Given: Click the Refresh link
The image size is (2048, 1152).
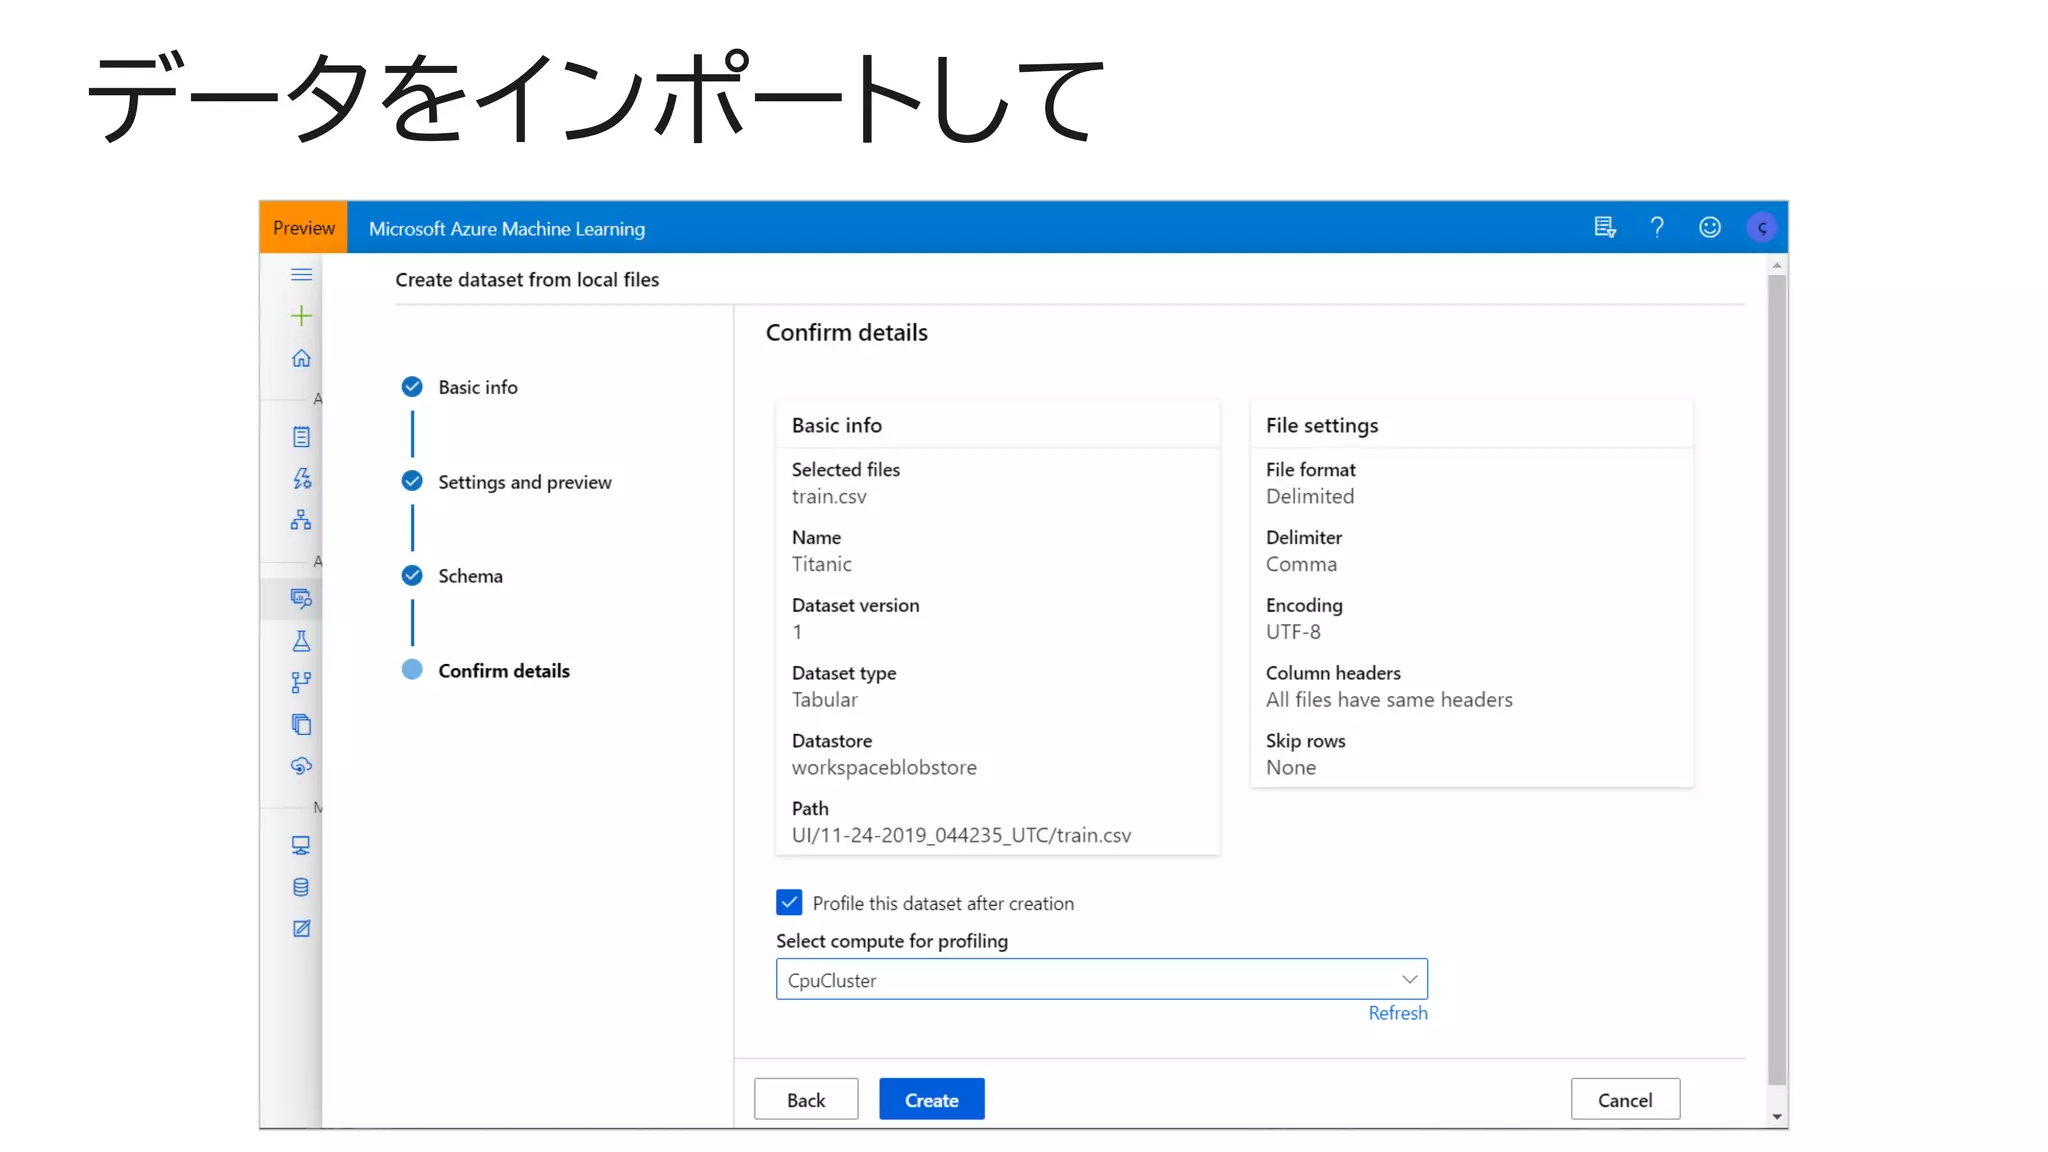Looking at the screenshot, I should [x=1398, y=1013].
